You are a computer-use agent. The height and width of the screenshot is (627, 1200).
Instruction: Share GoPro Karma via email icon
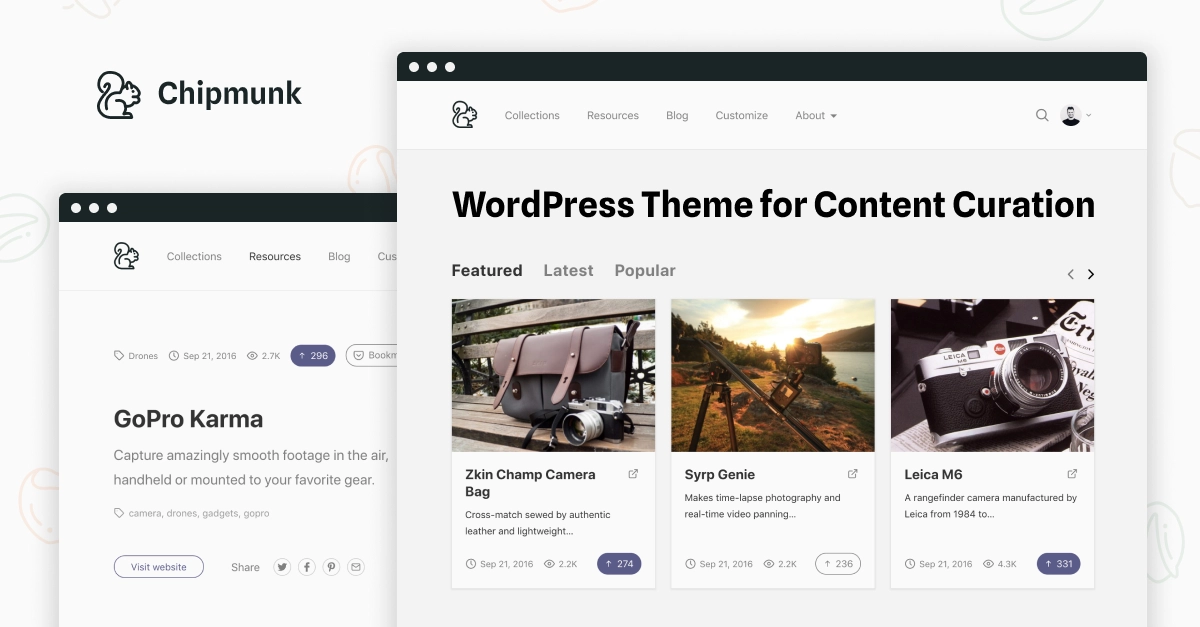tap(356, 567)
